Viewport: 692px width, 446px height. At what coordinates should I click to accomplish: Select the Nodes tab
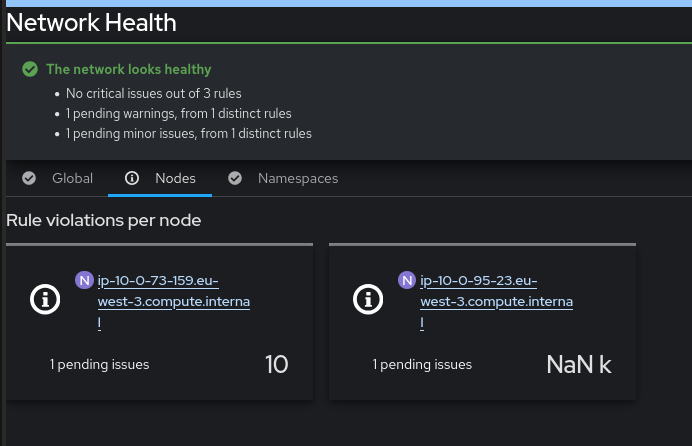point(175,178)
